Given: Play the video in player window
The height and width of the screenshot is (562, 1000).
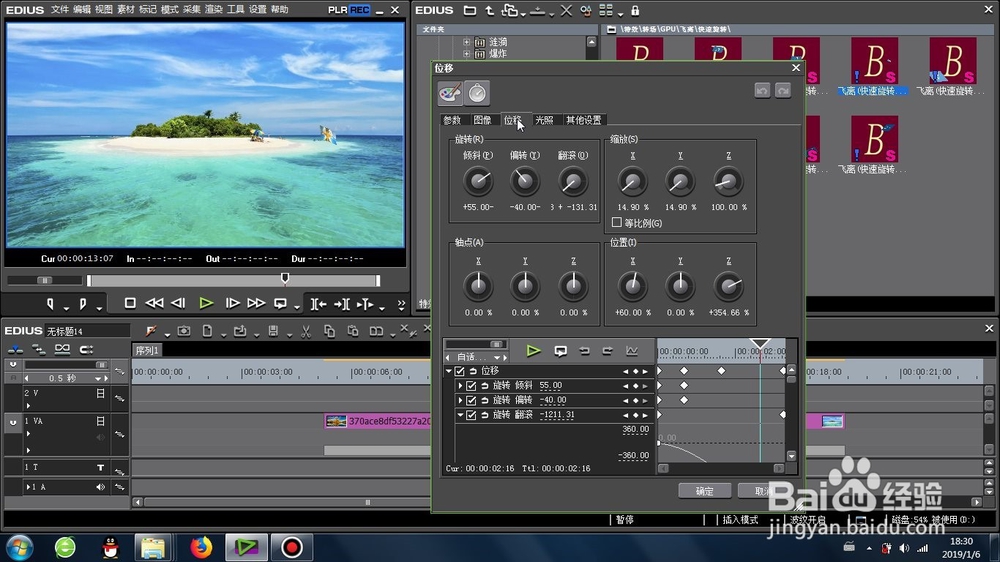Looking at the screenshot, I should click(205, 304).
